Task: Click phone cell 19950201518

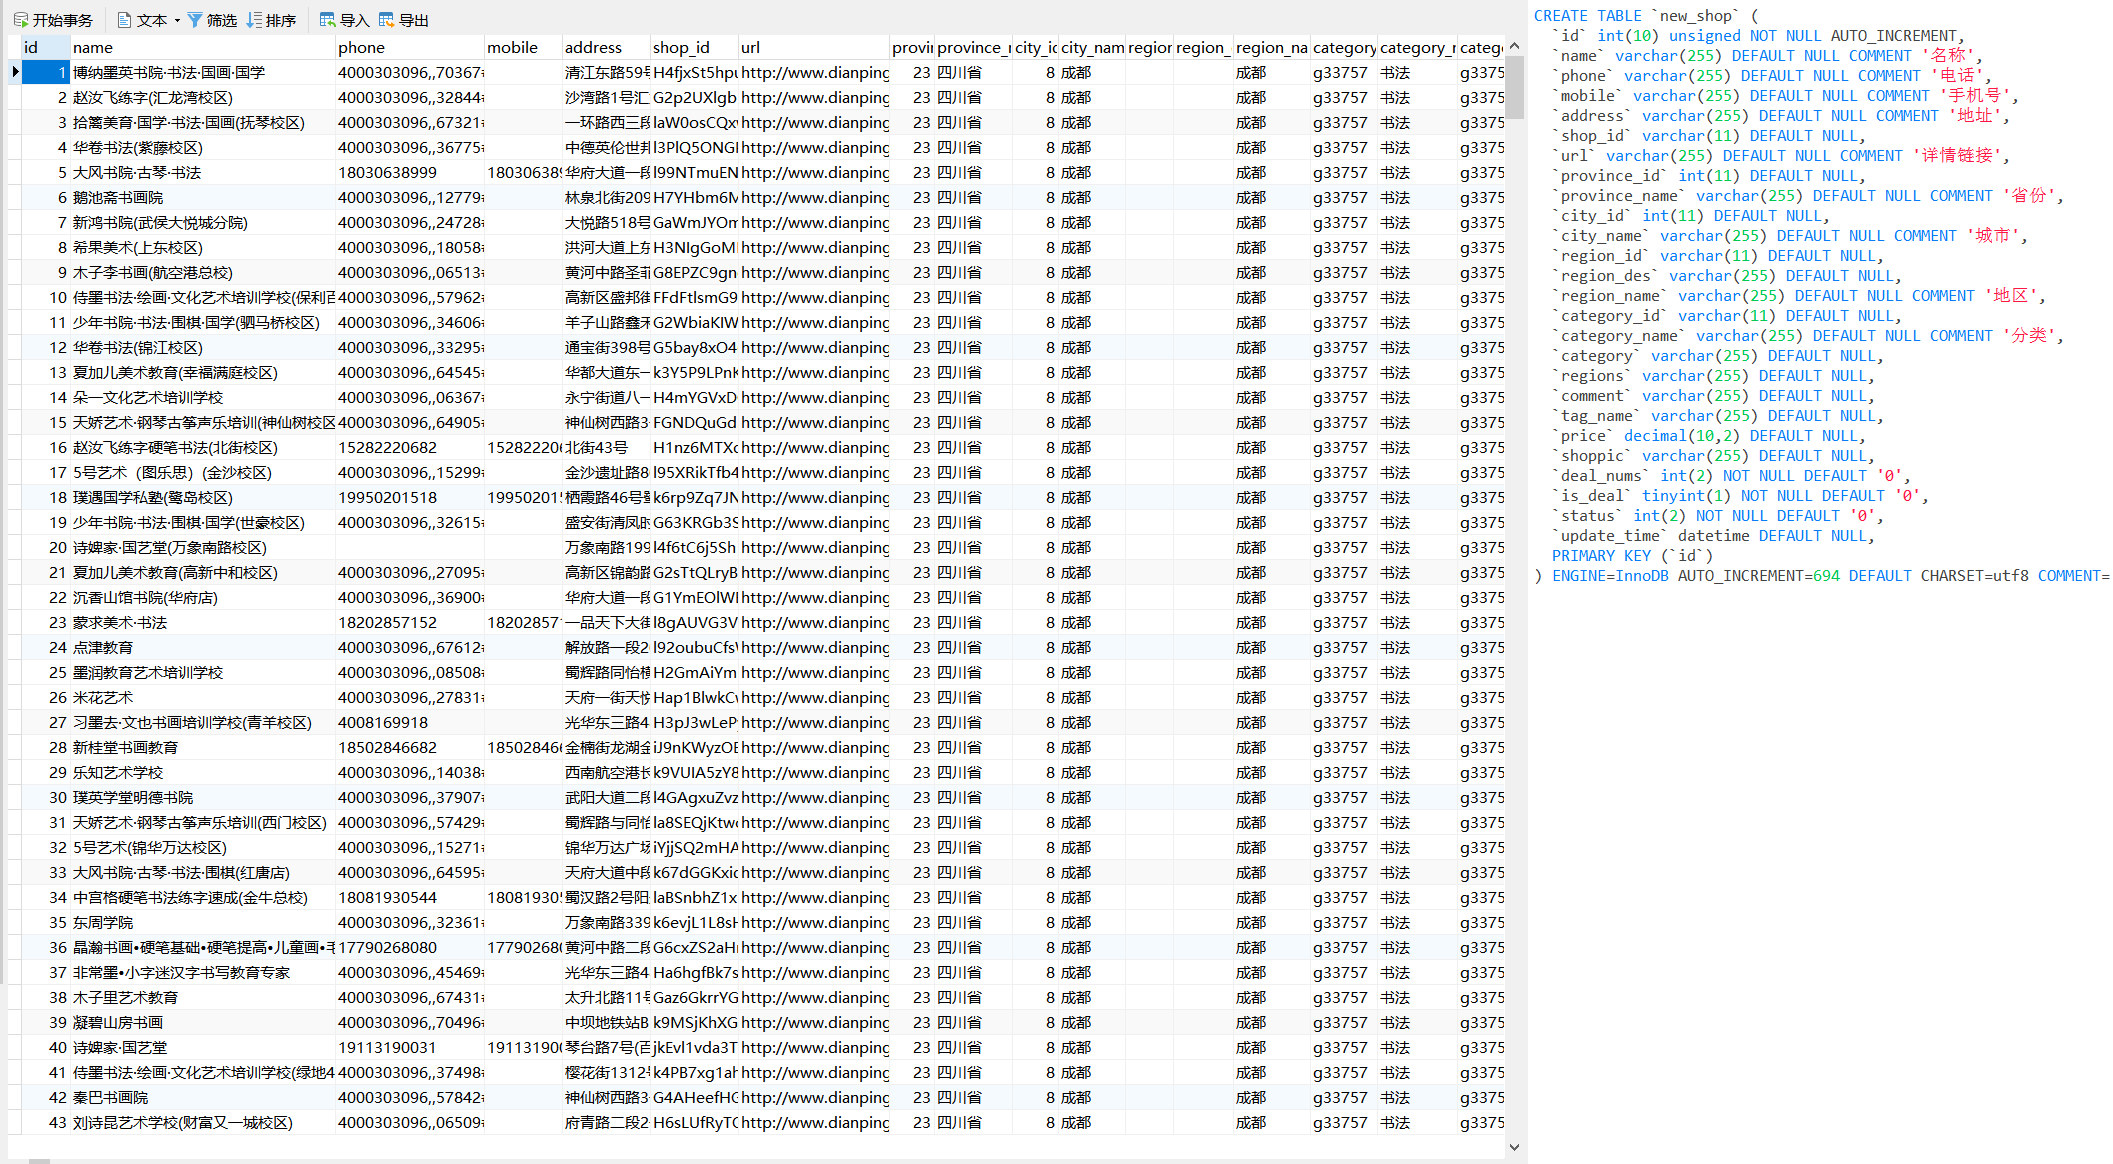Action: coord(410,497)
